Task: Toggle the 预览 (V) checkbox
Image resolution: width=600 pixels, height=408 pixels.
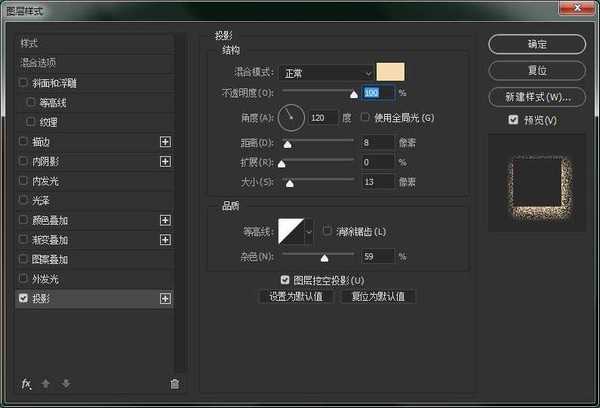Action: coord(513,120)
